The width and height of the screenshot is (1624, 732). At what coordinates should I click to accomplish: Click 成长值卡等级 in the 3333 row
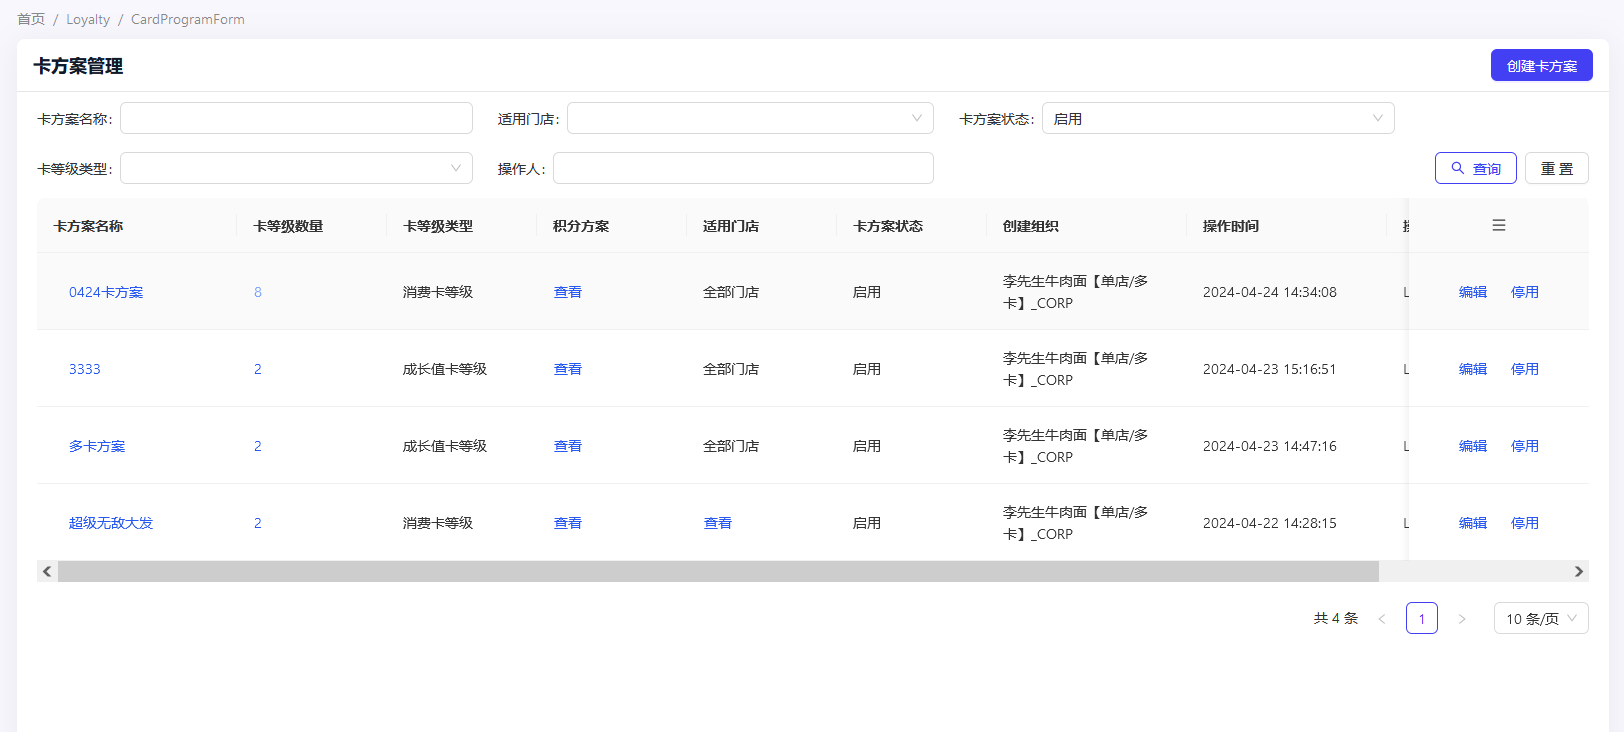coord(445,369)
